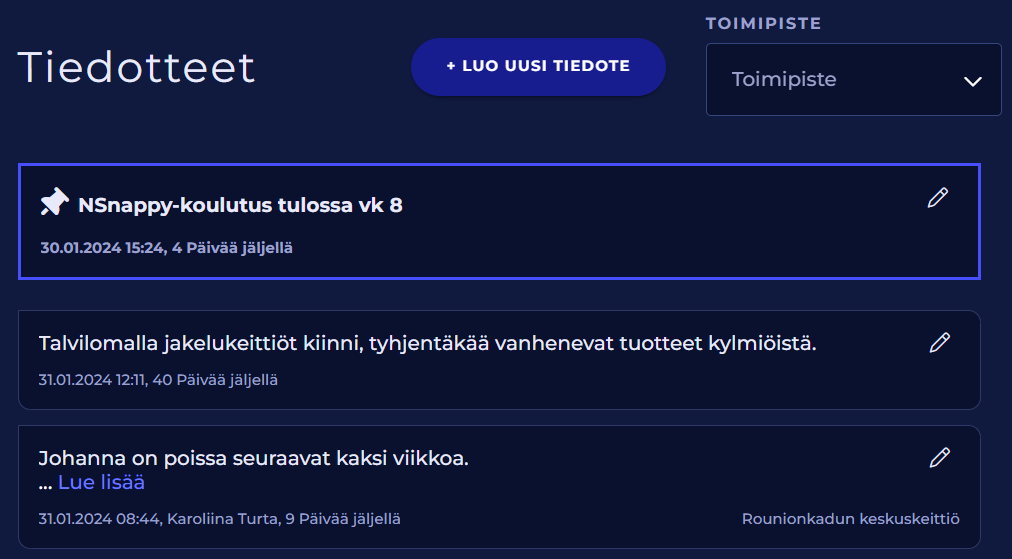Follow the Lue lisää link

101,483
